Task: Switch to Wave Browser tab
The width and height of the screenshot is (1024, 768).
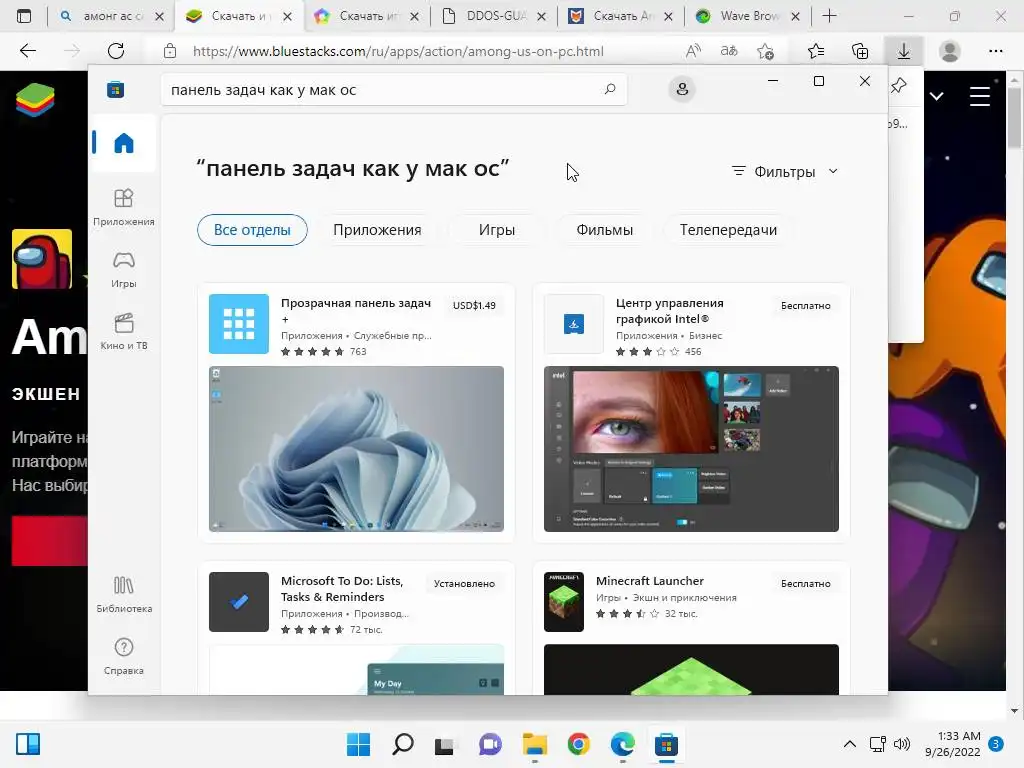Action: (749, 16)
